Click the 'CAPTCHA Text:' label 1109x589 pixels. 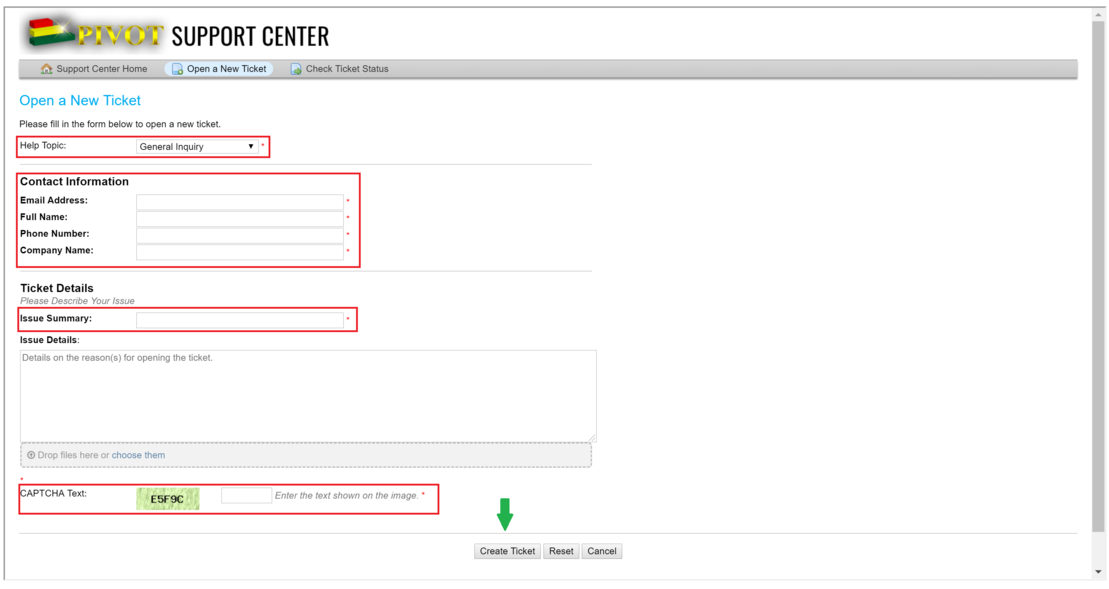coord(53,494)
